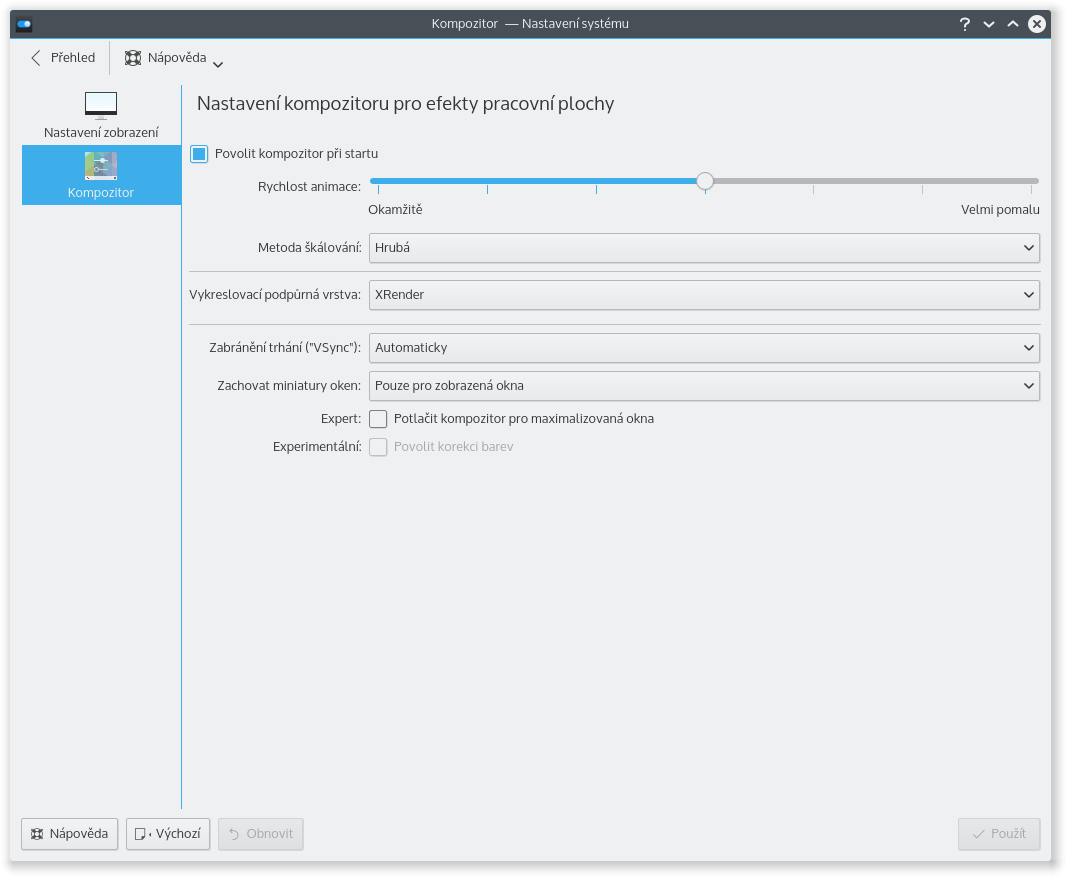This screenshot has height=877, width=1067.
Task: Enable Potlačit kompozitor pro maximalizovaná okna
Action: point(378,419)
